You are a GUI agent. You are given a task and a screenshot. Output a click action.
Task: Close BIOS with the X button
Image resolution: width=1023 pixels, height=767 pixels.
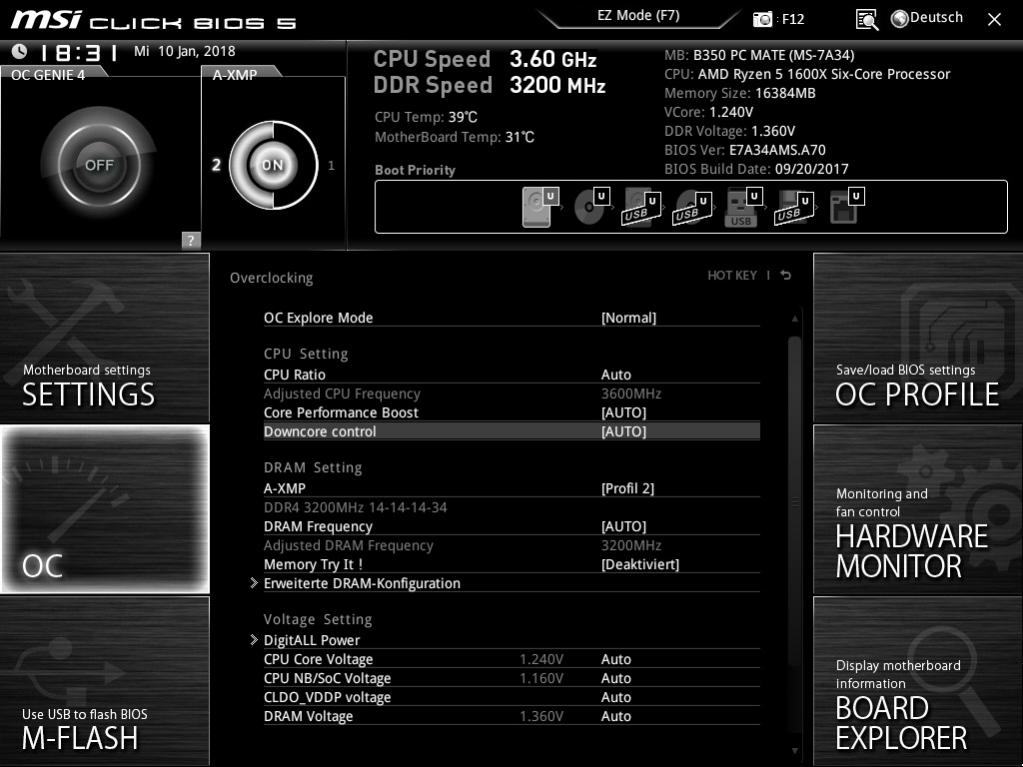click(x=994, y=19)
